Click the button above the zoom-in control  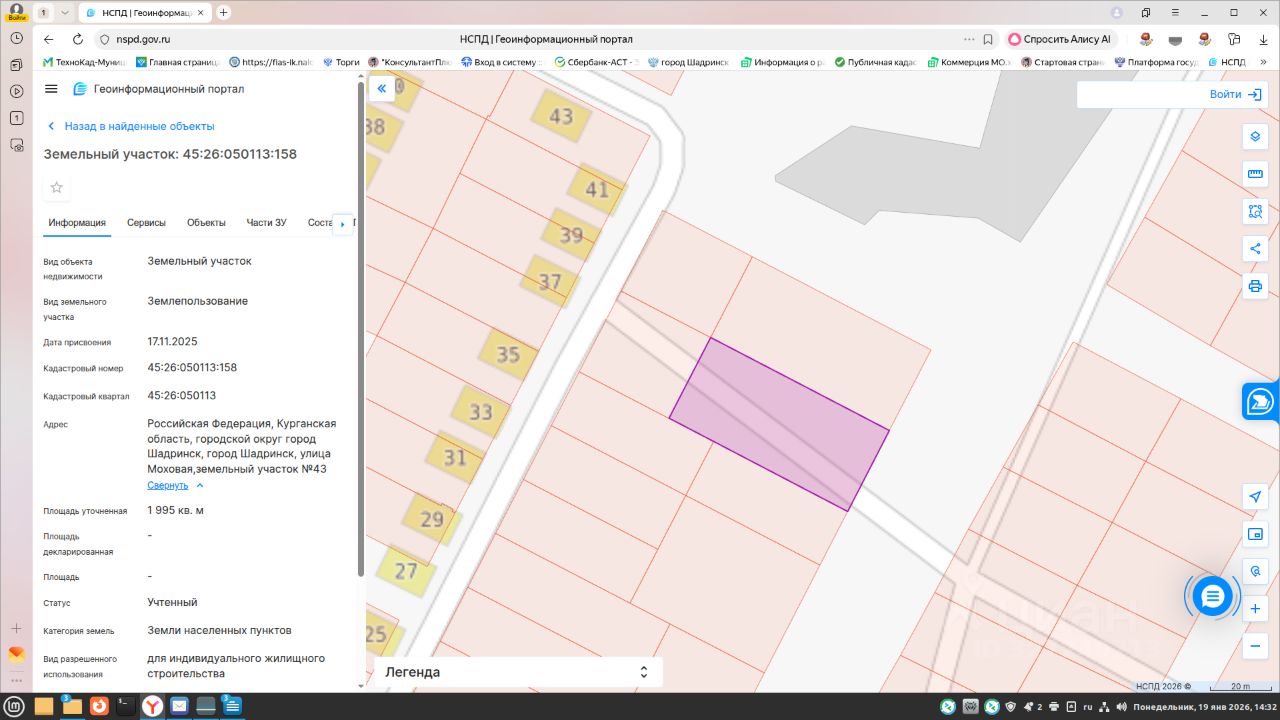click(x=1255, y=571)
